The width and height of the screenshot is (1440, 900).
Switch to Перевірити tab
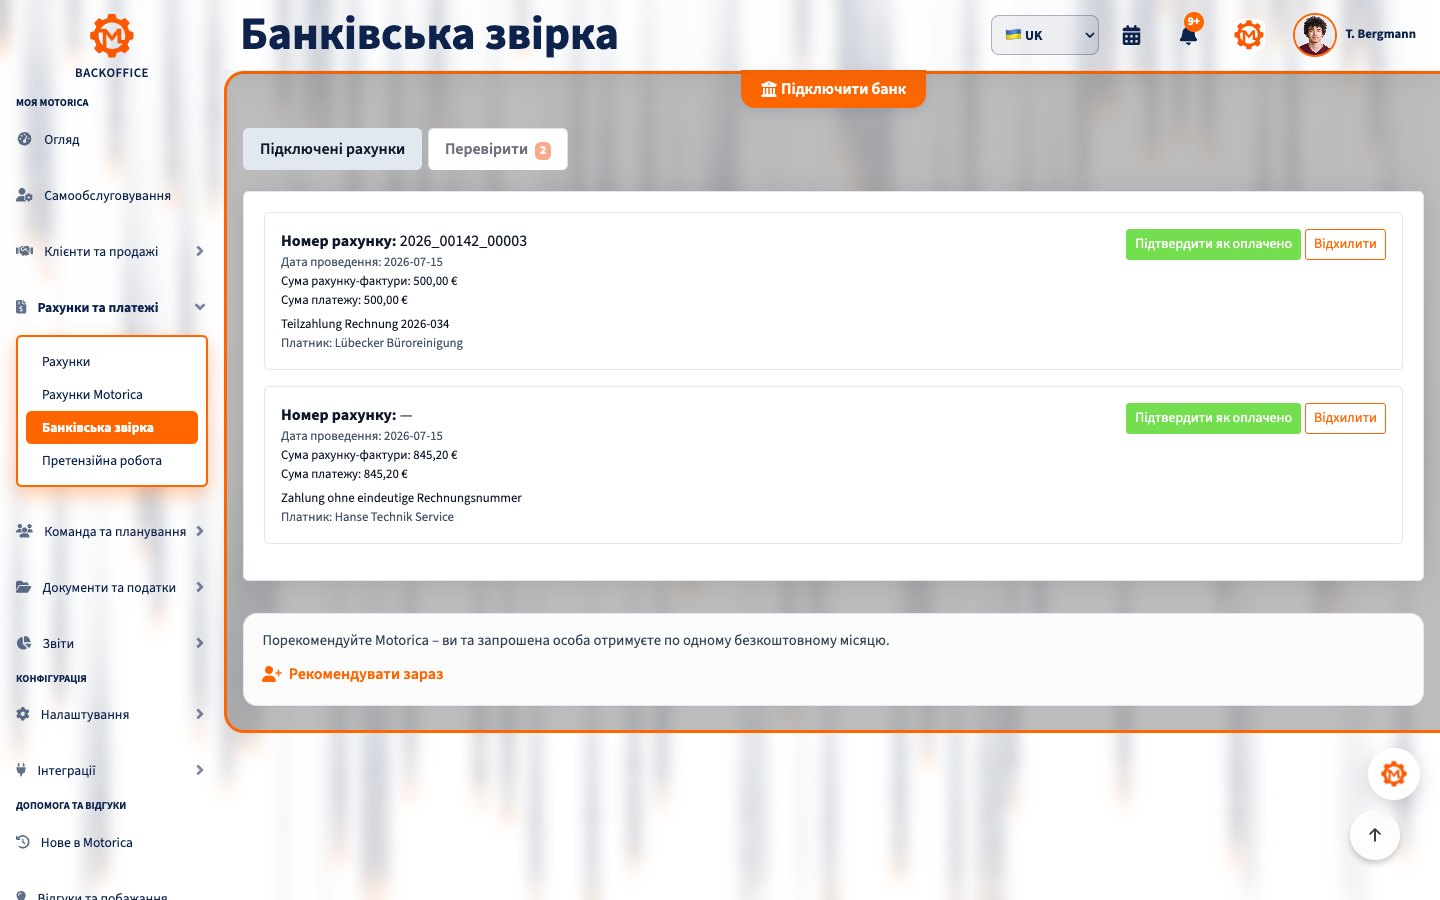pos(498,149)
